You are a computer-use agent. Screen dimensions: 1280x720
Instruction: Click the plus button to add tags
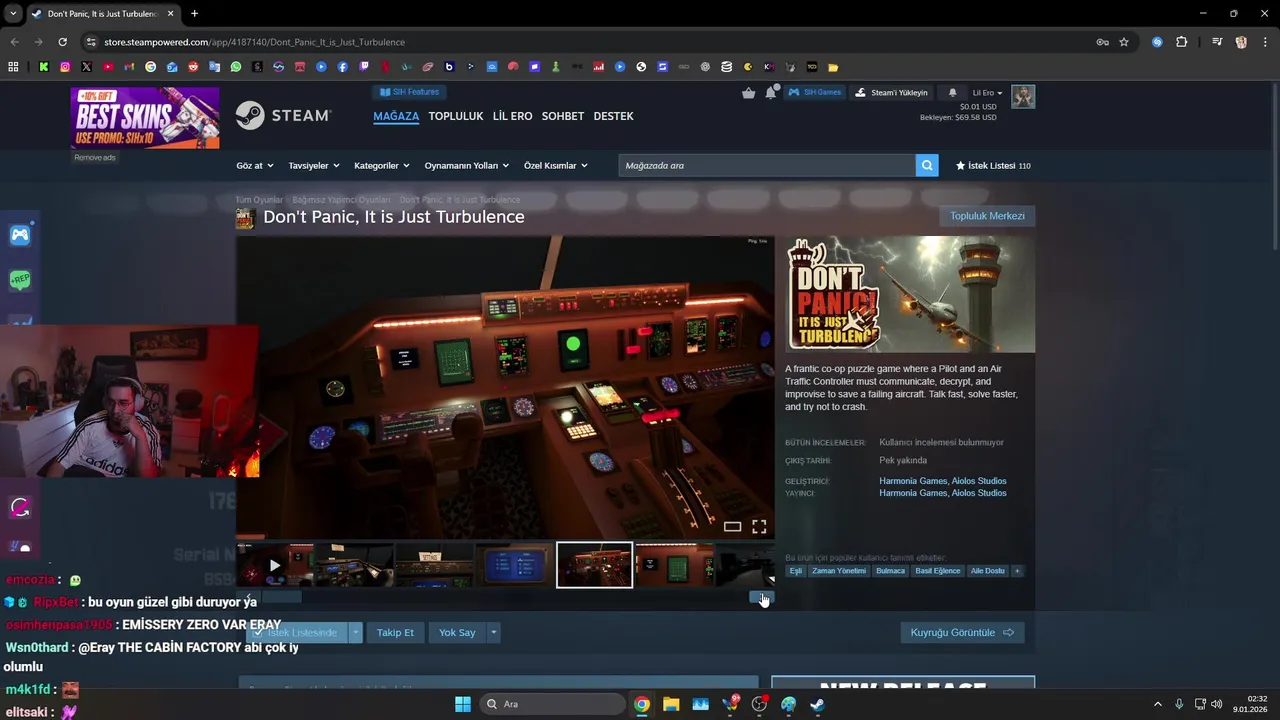1017,571
